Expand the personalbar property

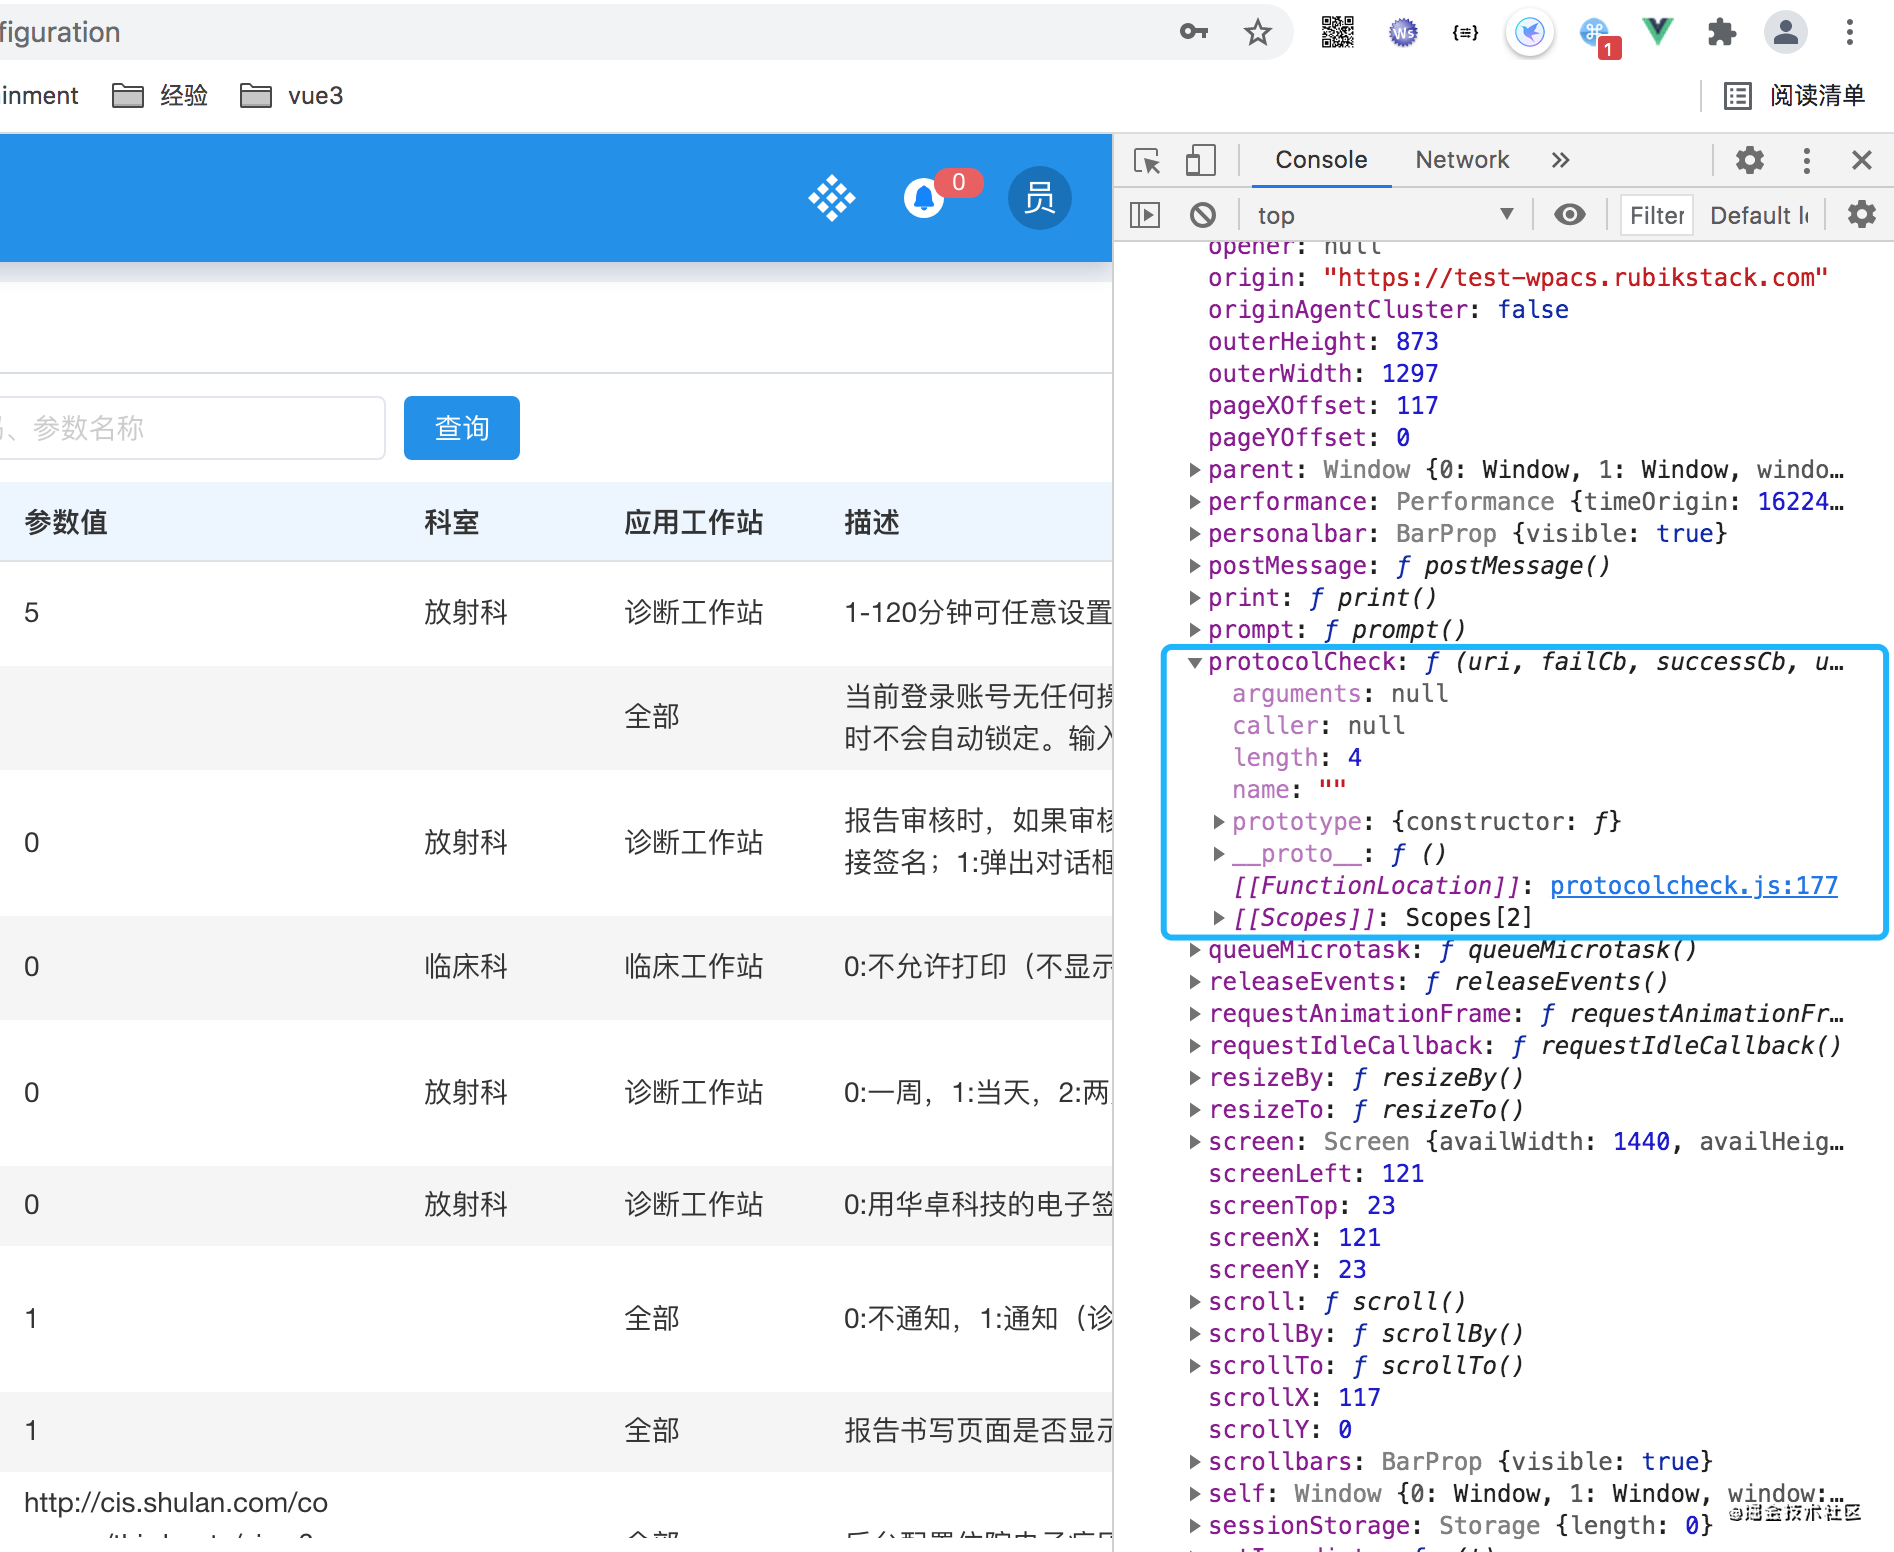point(1194,534)
